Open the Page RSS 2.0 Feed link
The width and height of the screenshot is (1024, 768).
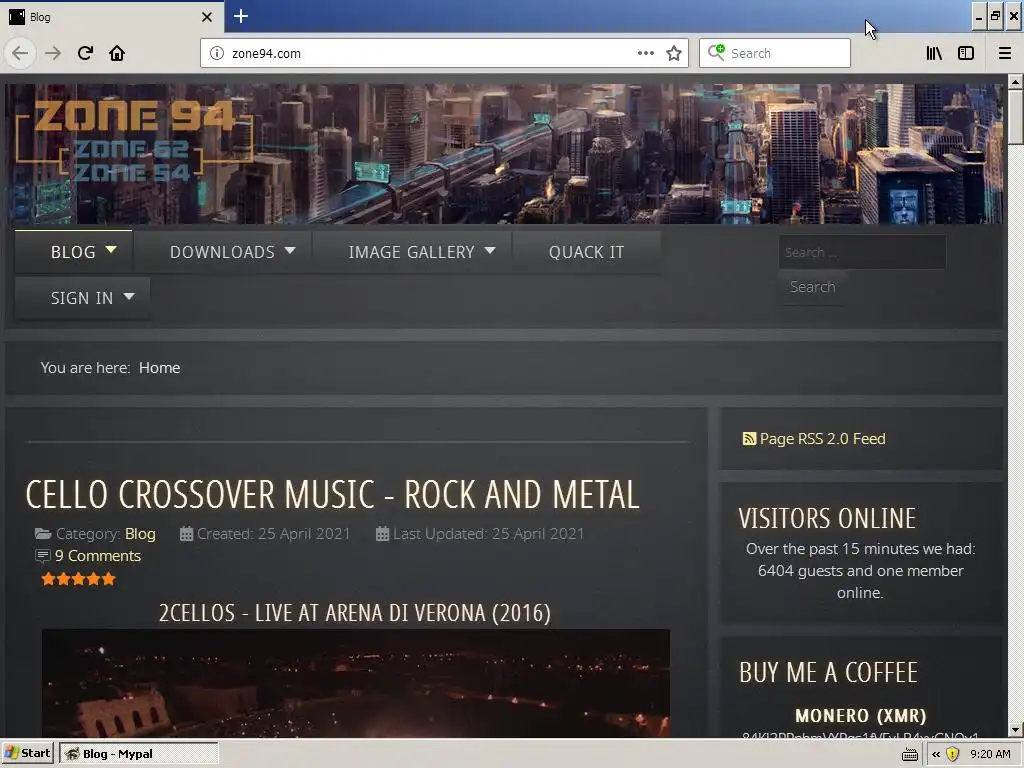coord(822,439)
